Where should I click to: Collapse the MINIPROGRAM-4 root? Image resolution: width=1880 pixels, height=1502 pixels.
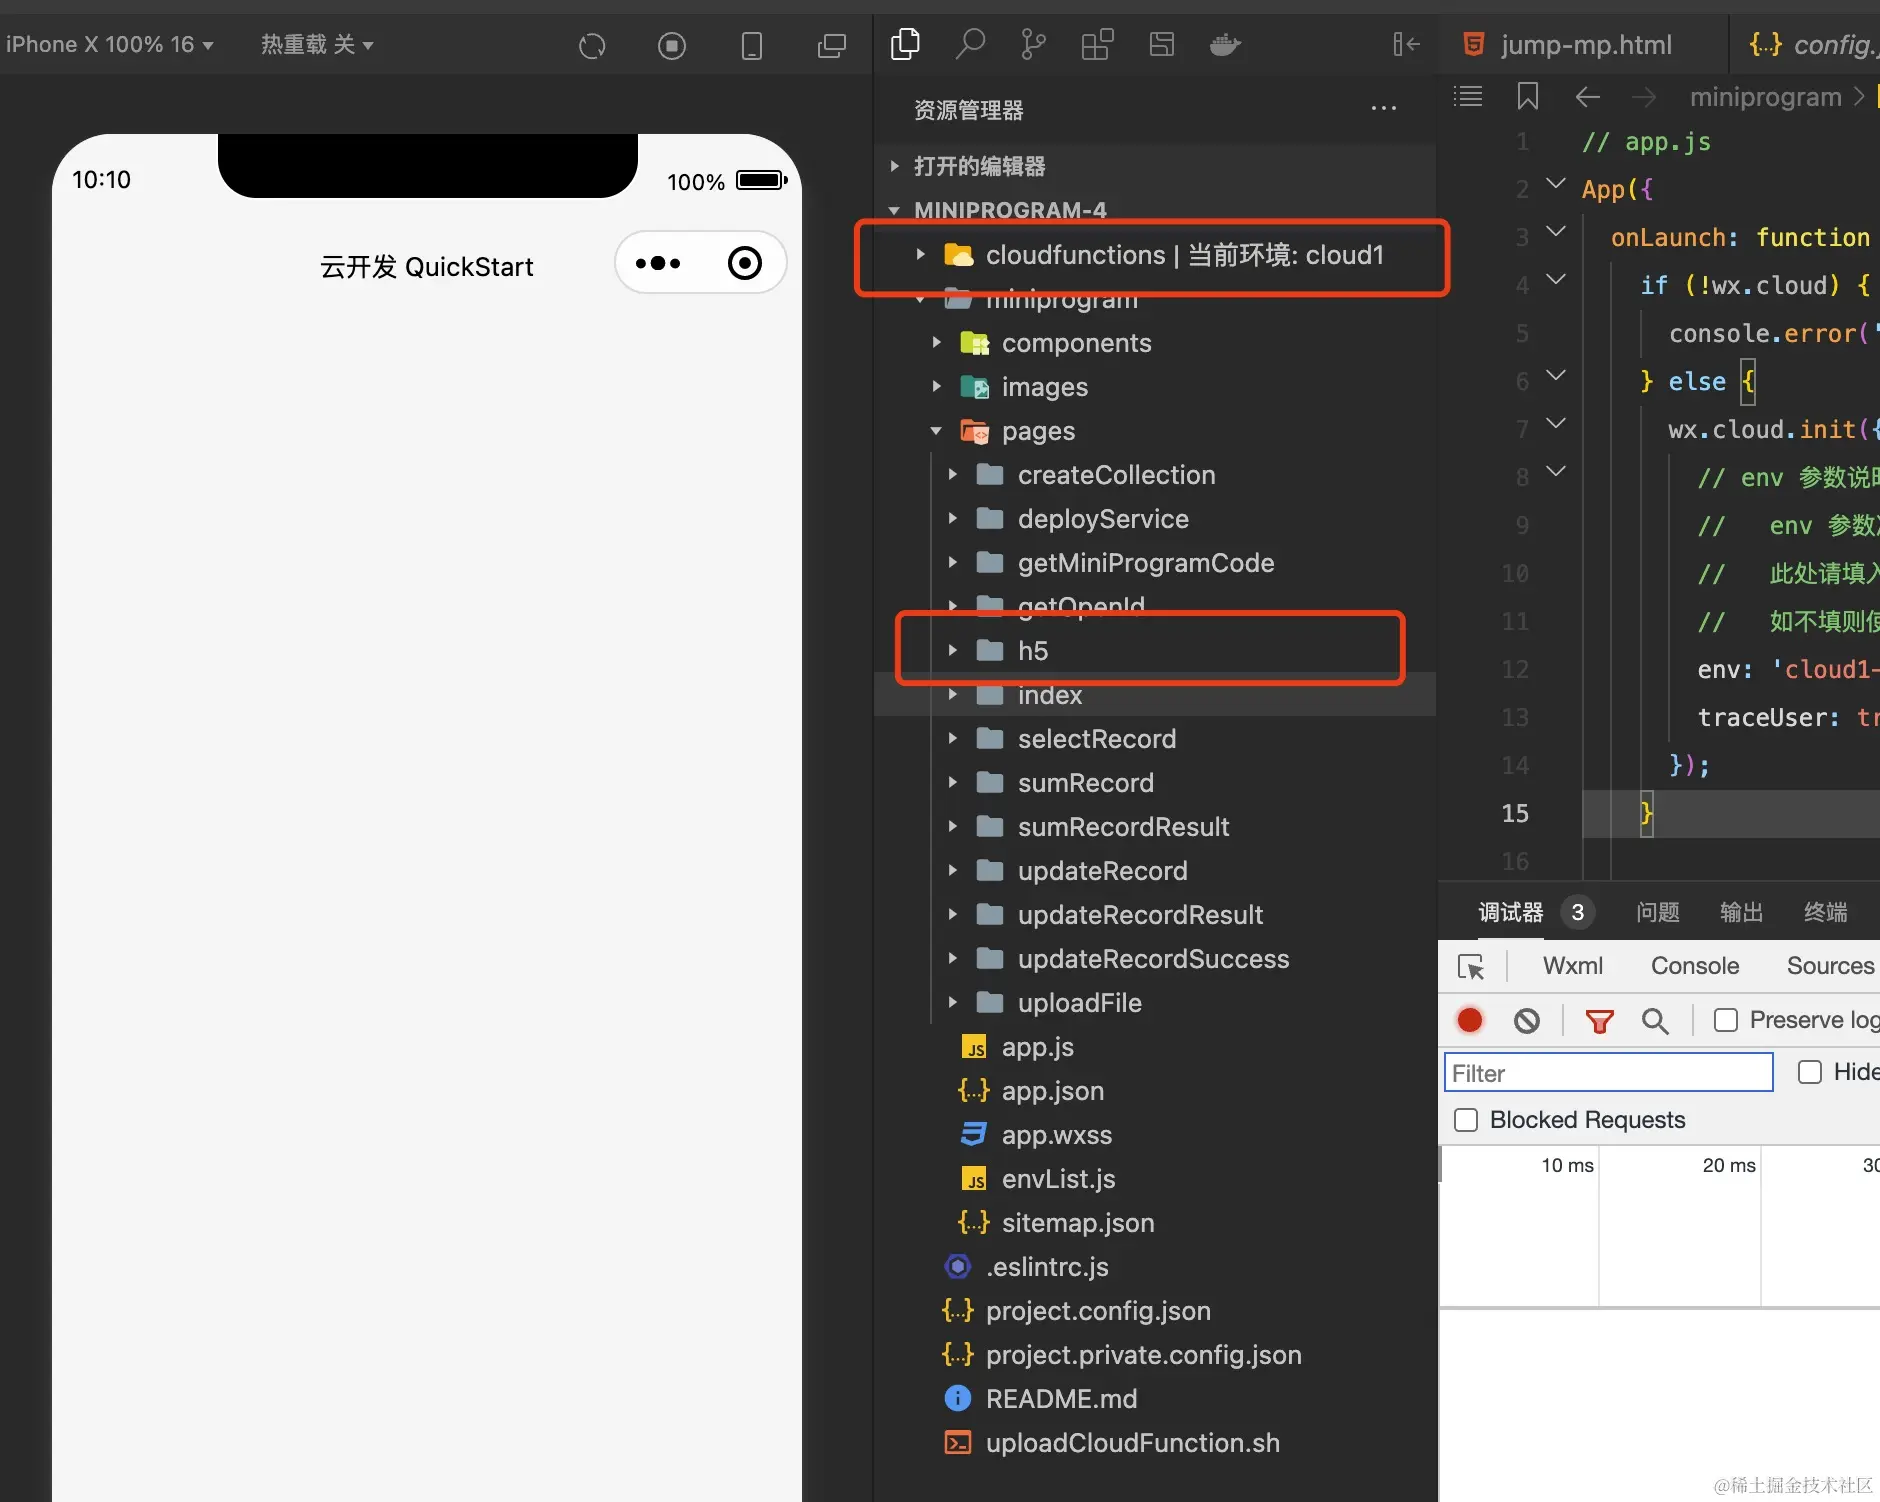pyautogui.click(x=894, y=210)
